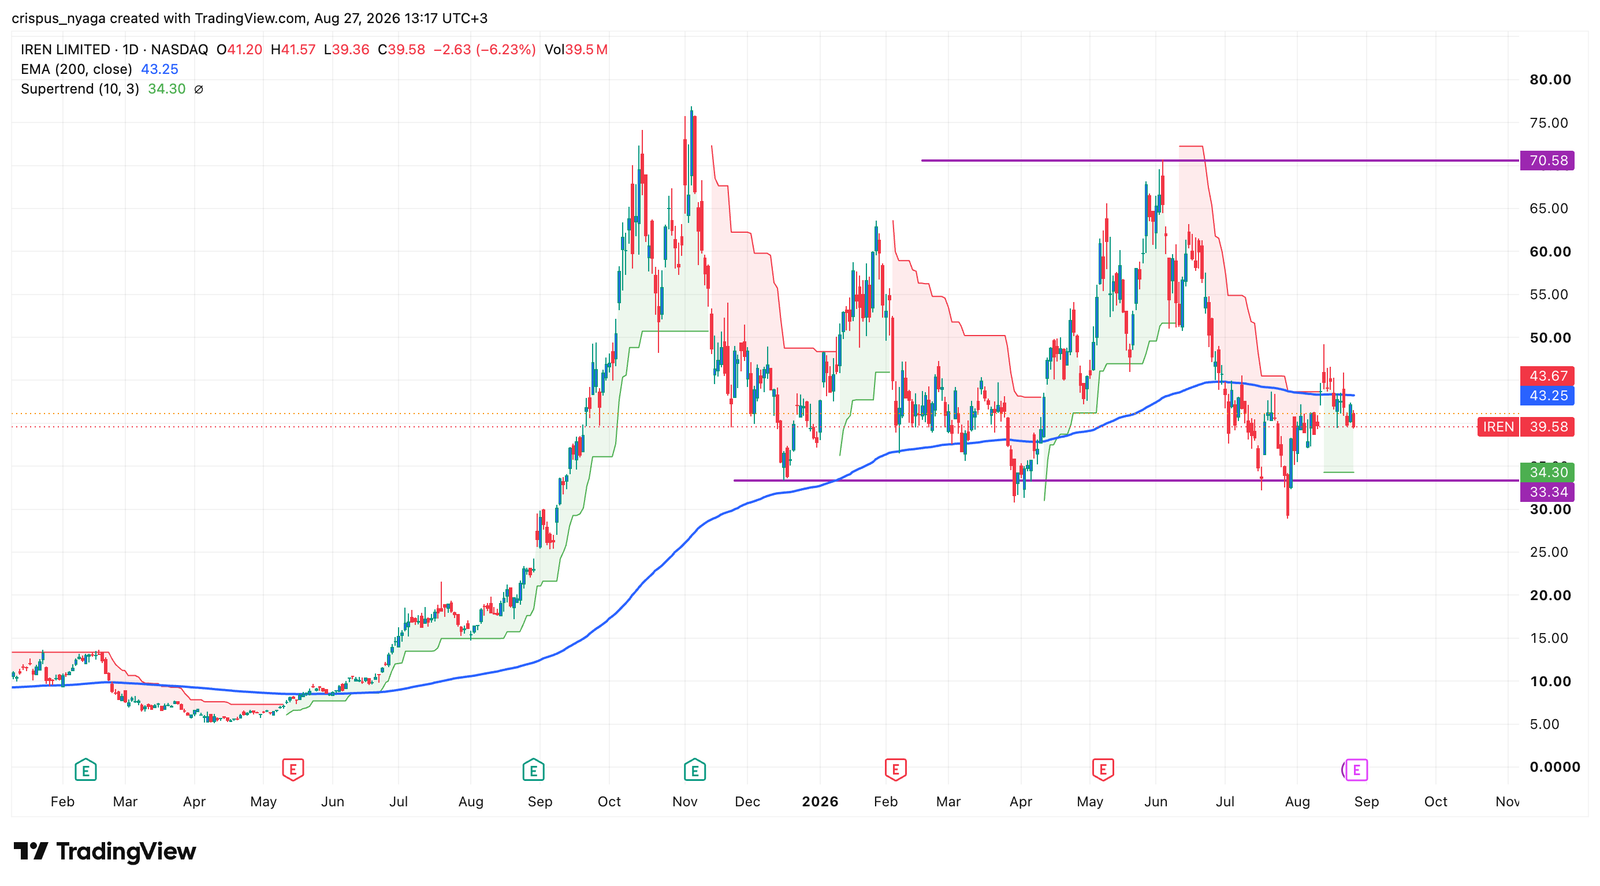Open the red earnings marker above Feb 2026

tap(895, 770)
